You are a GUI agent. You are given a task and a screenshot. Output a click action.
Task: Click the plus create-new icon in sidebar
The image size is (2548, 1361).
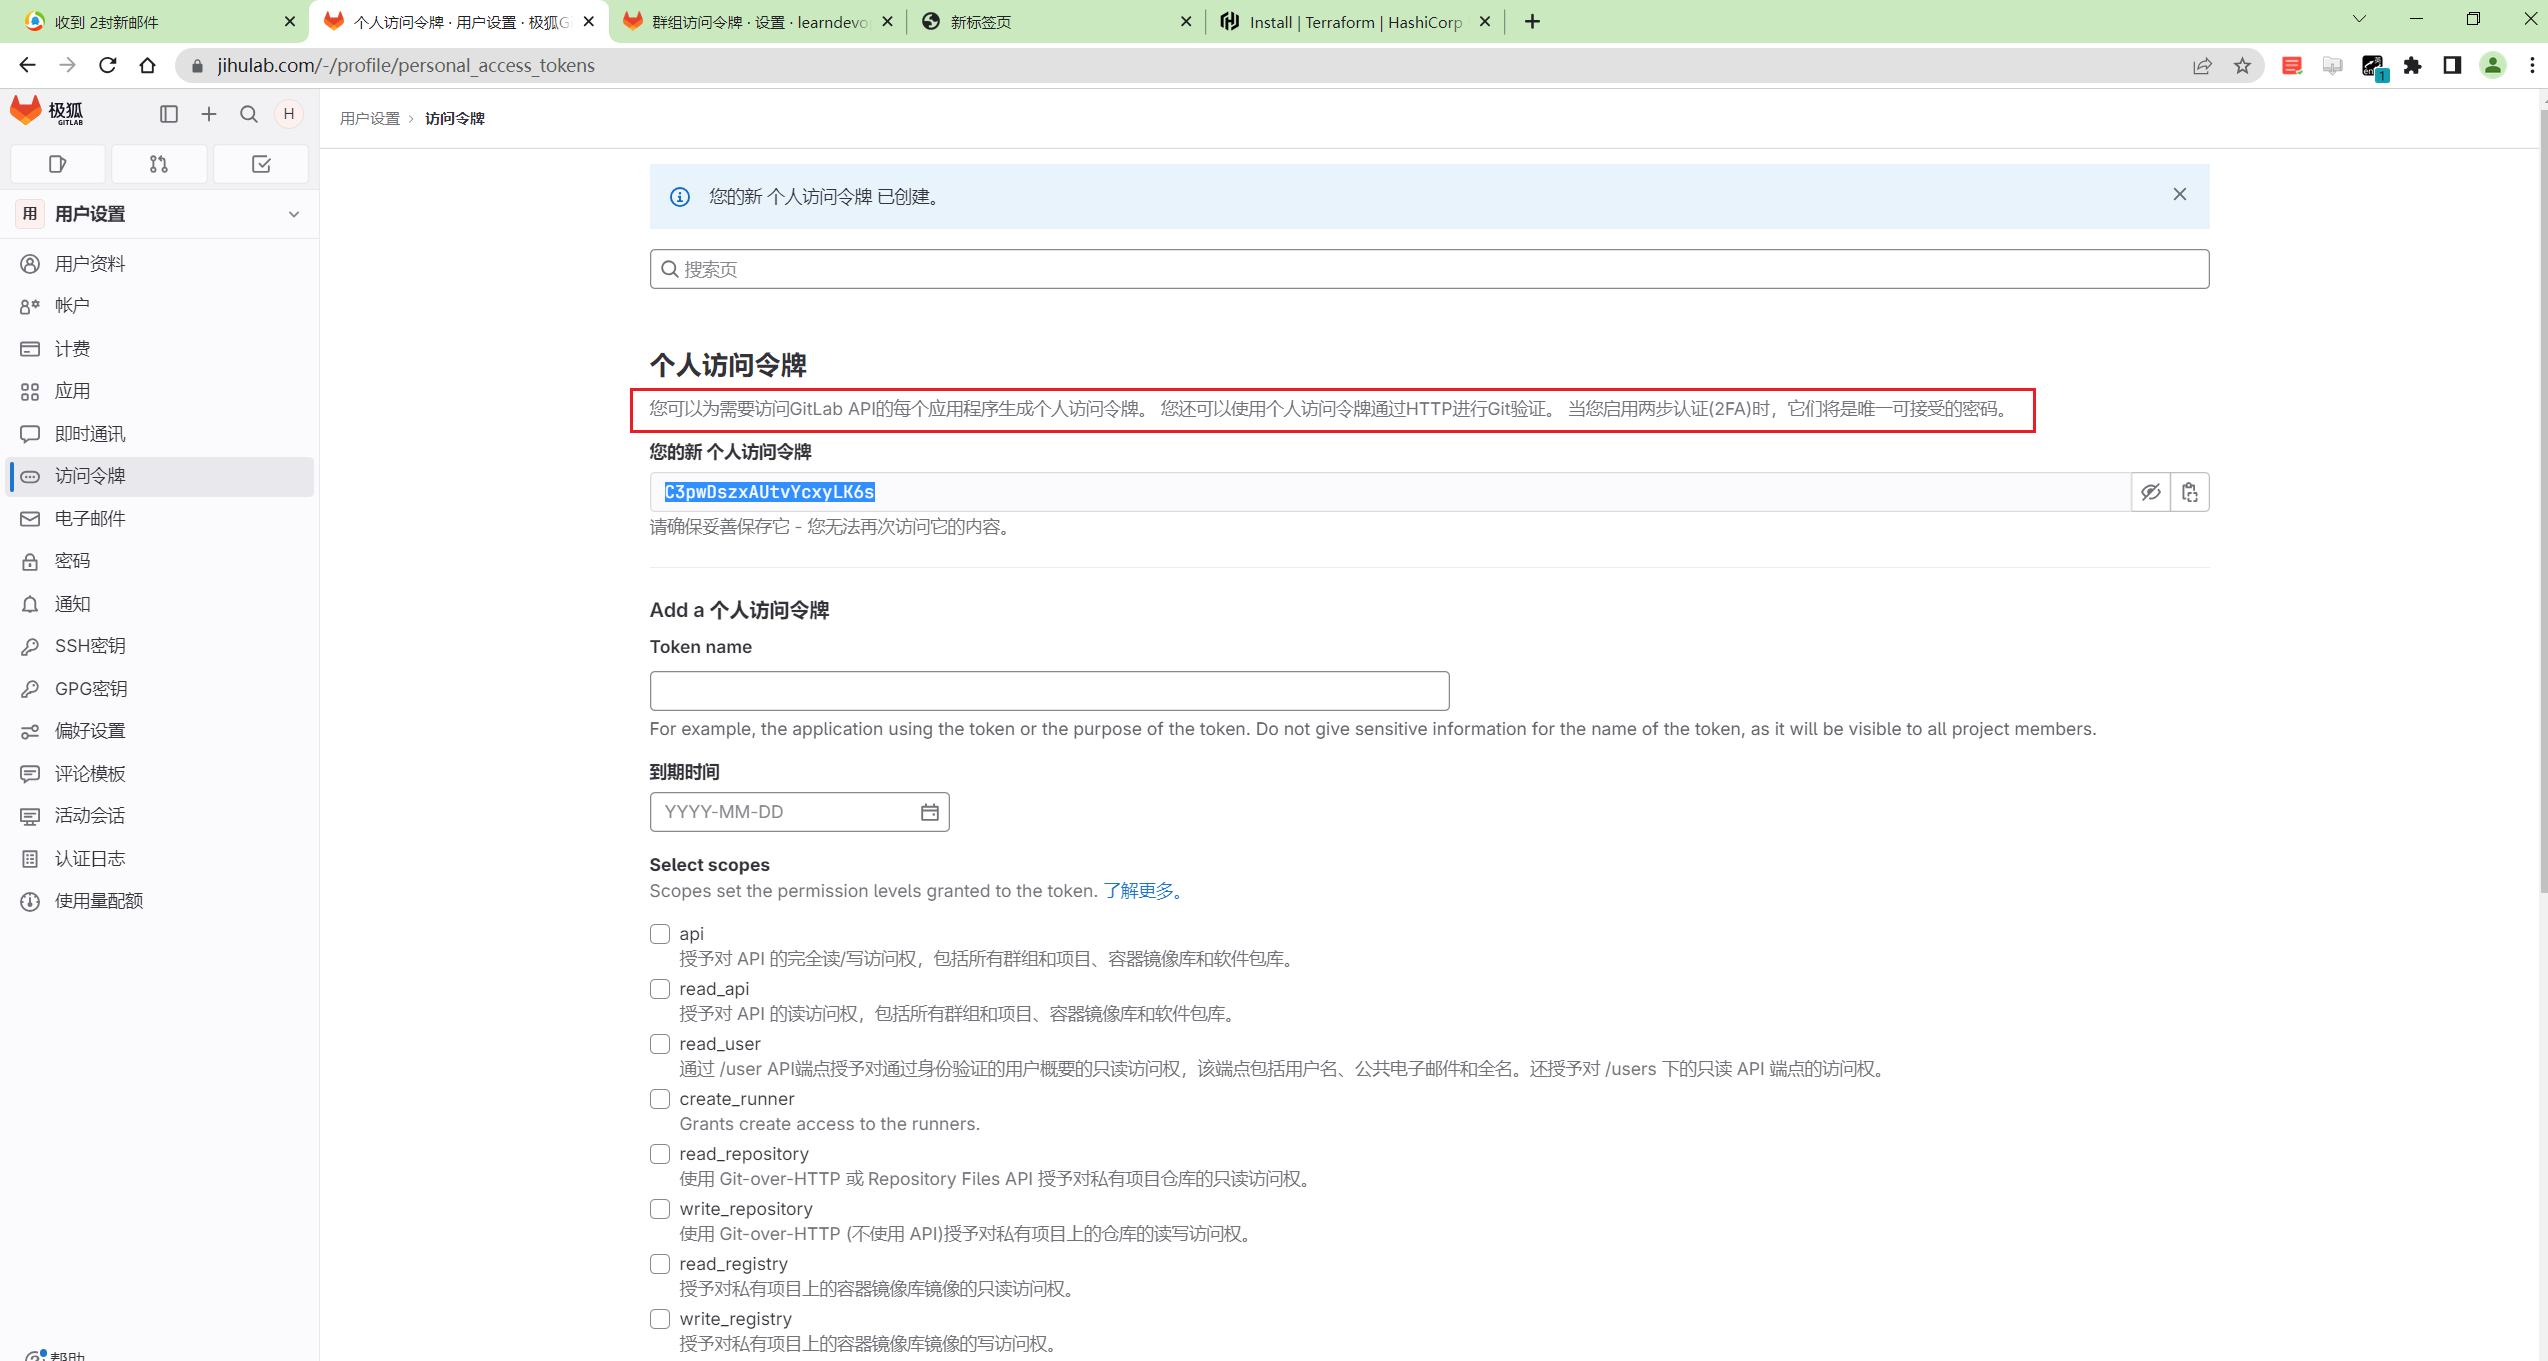point(209,114)
